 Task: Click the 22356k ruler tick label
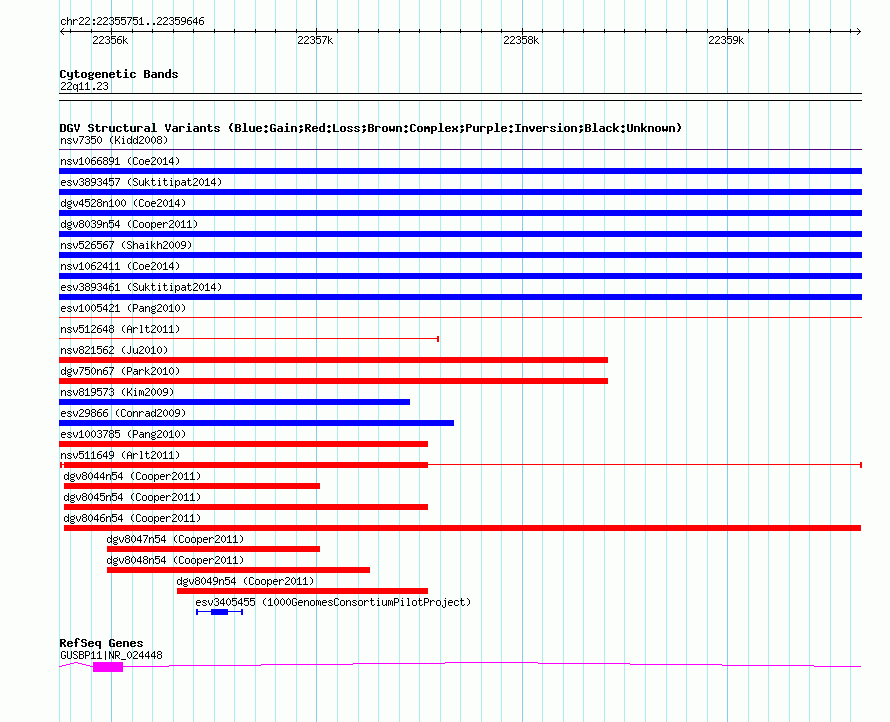pos(110,40)
